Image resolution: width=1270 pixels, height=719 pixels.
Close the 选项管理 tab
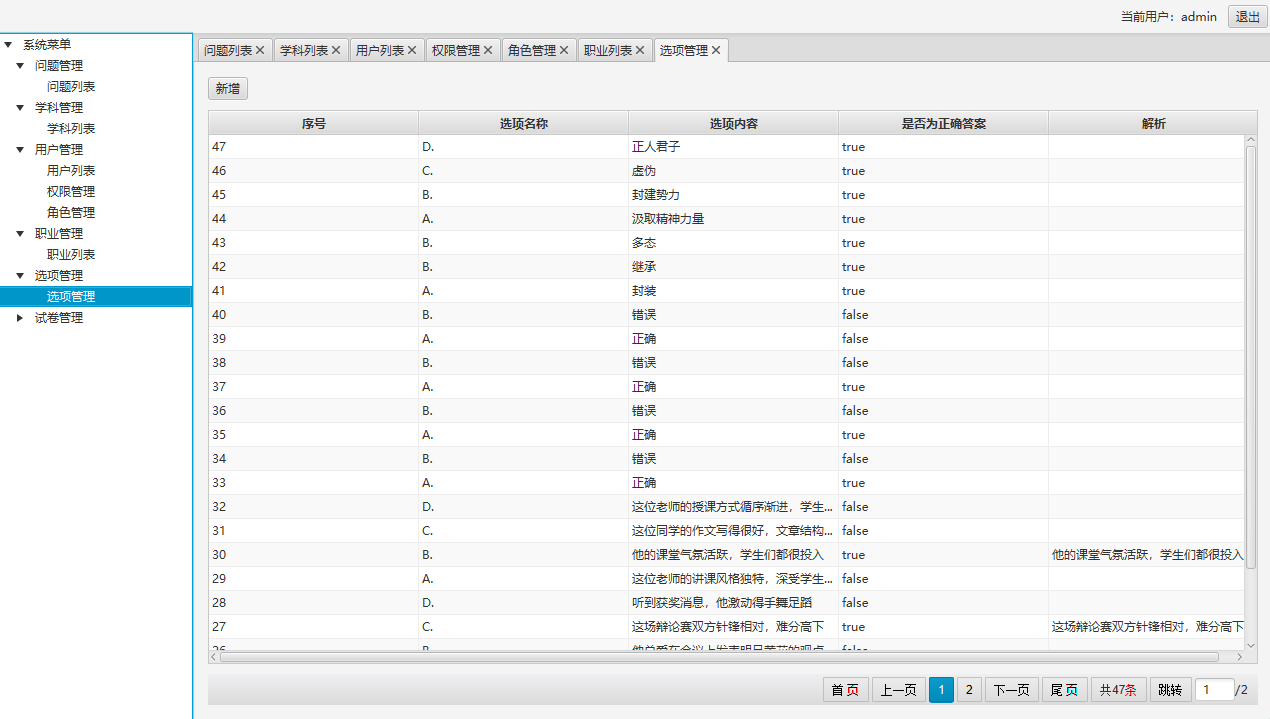(x=716, y=50)
